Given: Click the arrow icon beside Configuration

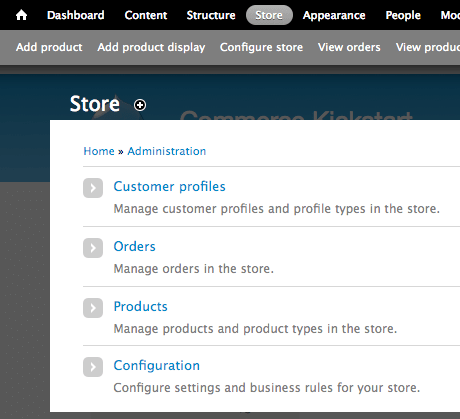Looking at the screenshot, I should click(93, 367).
